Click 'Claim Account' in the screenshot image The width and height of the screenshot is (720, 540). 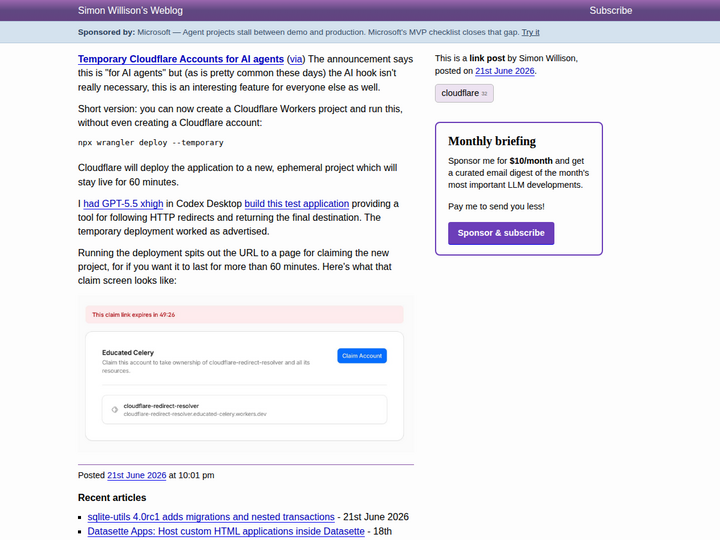[362, 356]
